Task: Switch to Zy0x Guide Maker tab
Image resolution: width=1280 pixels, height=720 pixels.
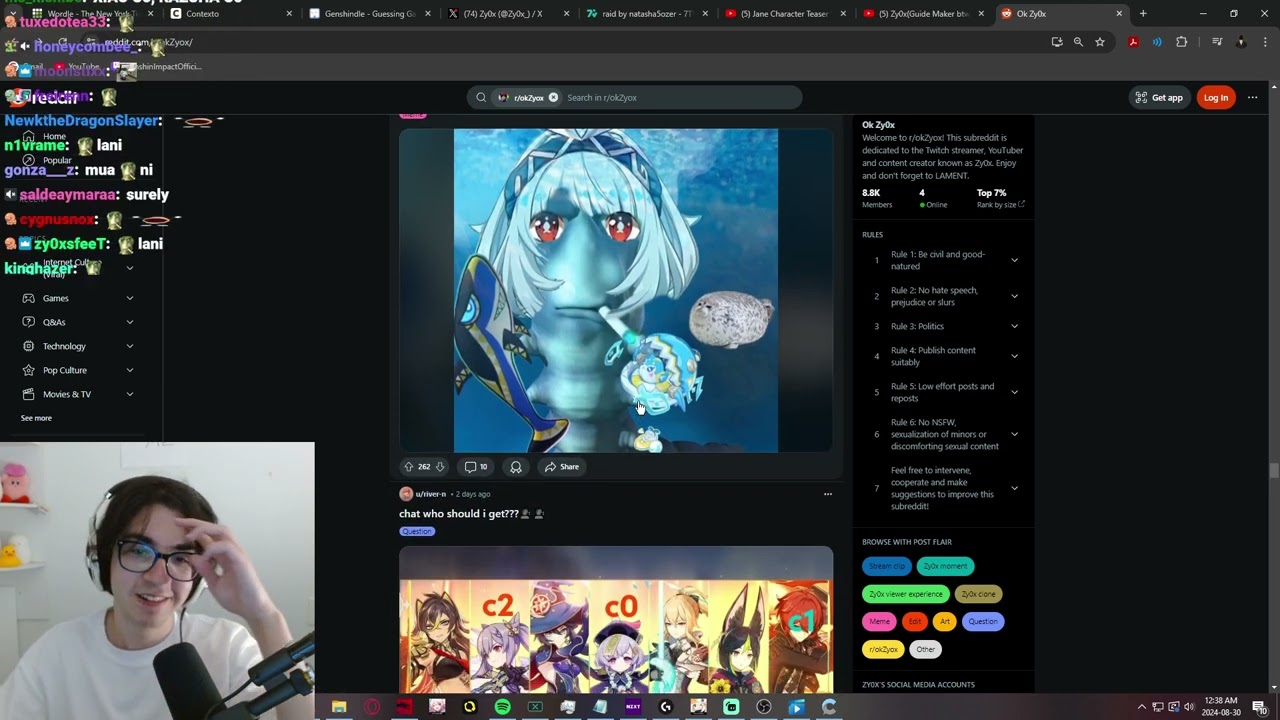Action: (923, 14)
